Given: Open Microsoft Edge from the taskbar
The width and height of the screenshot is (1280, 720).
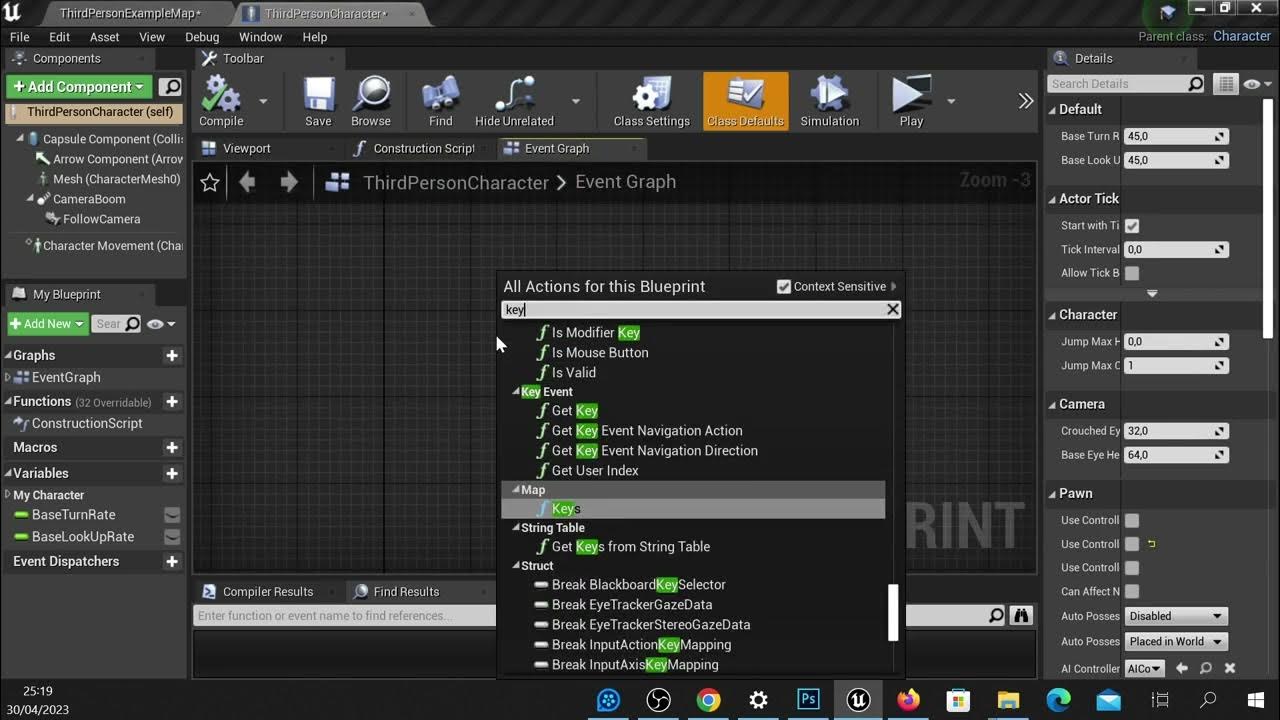Looking at the screenshot, I should (x=1058, y=700).
